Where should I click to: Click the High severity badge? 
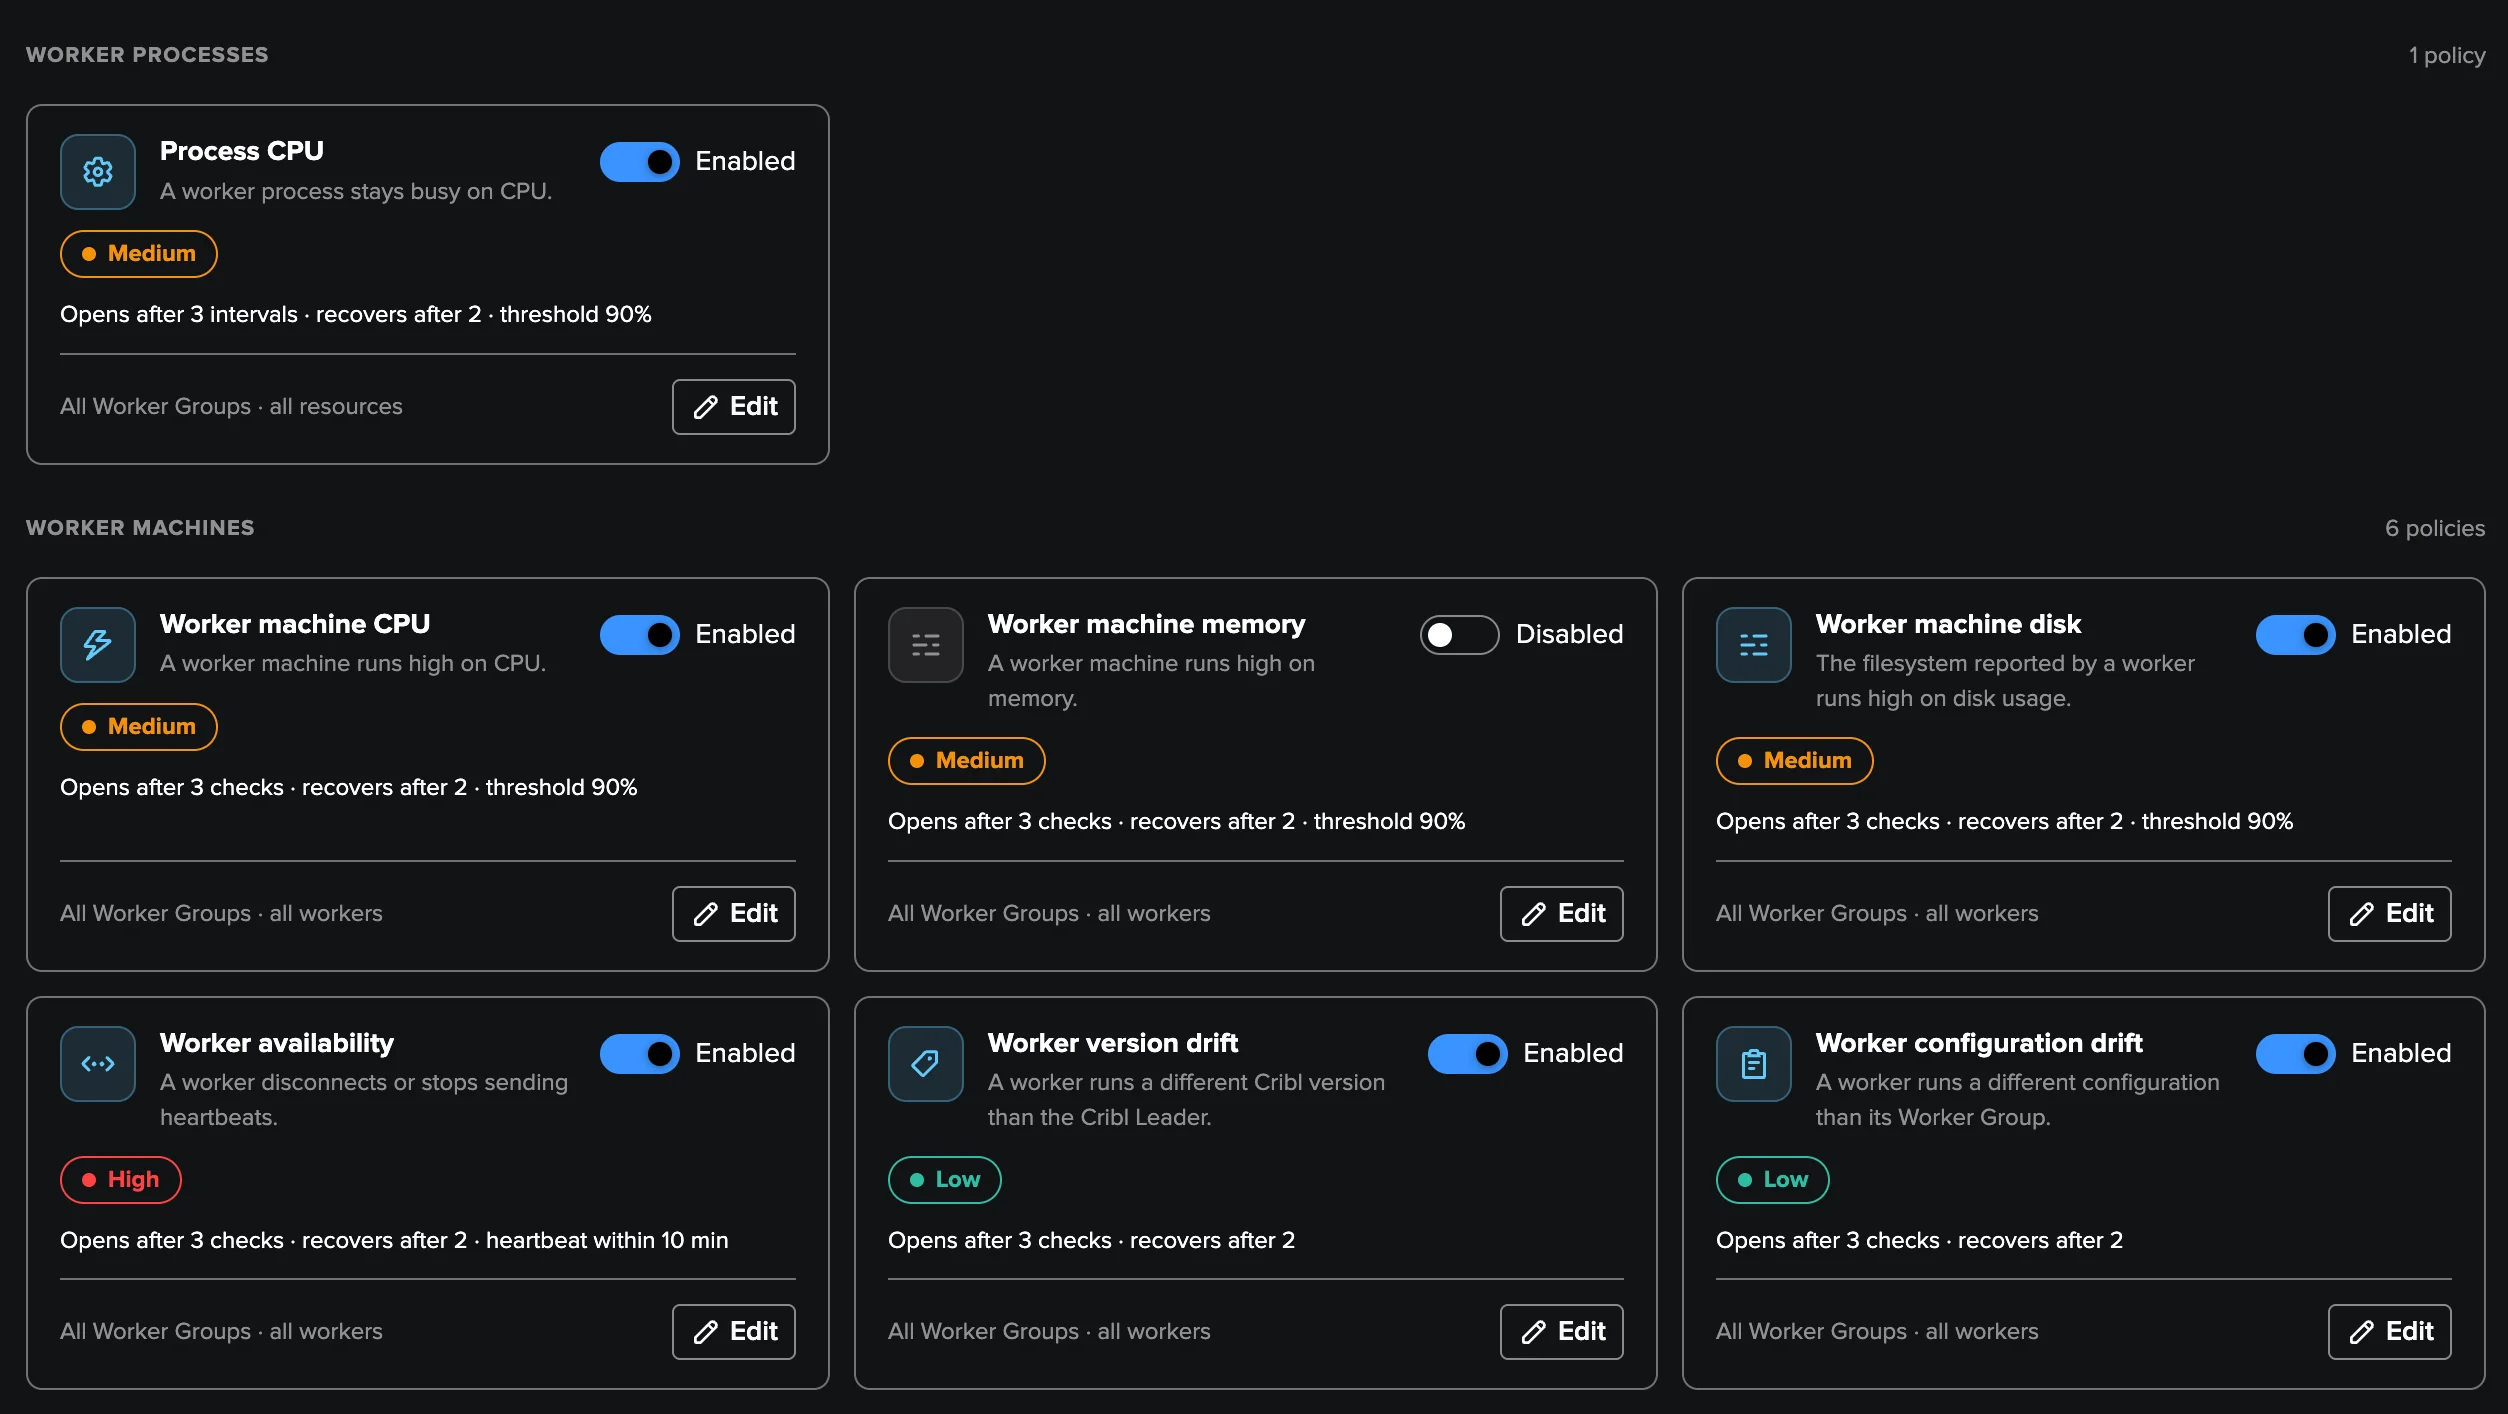121,1180
